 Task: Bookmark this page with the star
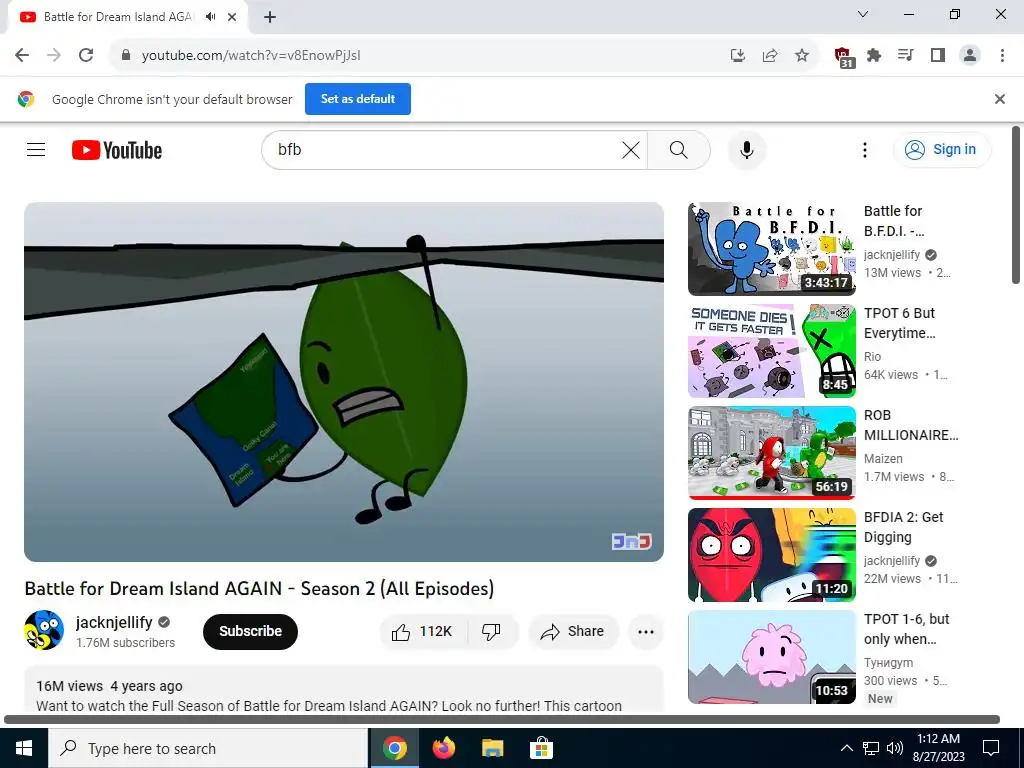[x=802, y=56]
